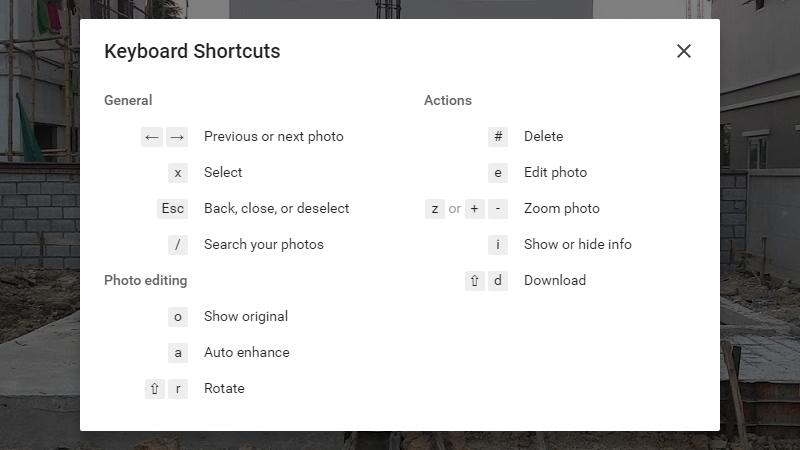
Task: Click the left arrow key icon
Action: 152,137
